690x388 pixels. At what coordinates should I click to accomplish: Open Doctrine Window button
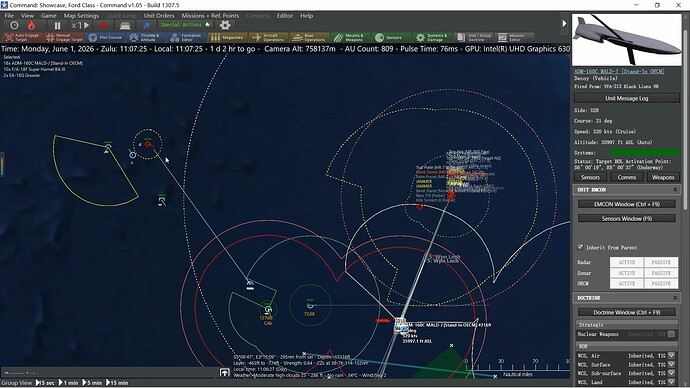[627, 312]
